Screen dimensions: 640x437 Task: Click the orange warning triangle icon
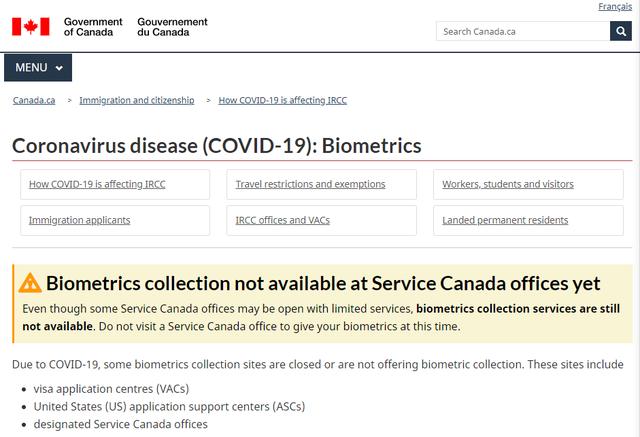coord(31,283)
